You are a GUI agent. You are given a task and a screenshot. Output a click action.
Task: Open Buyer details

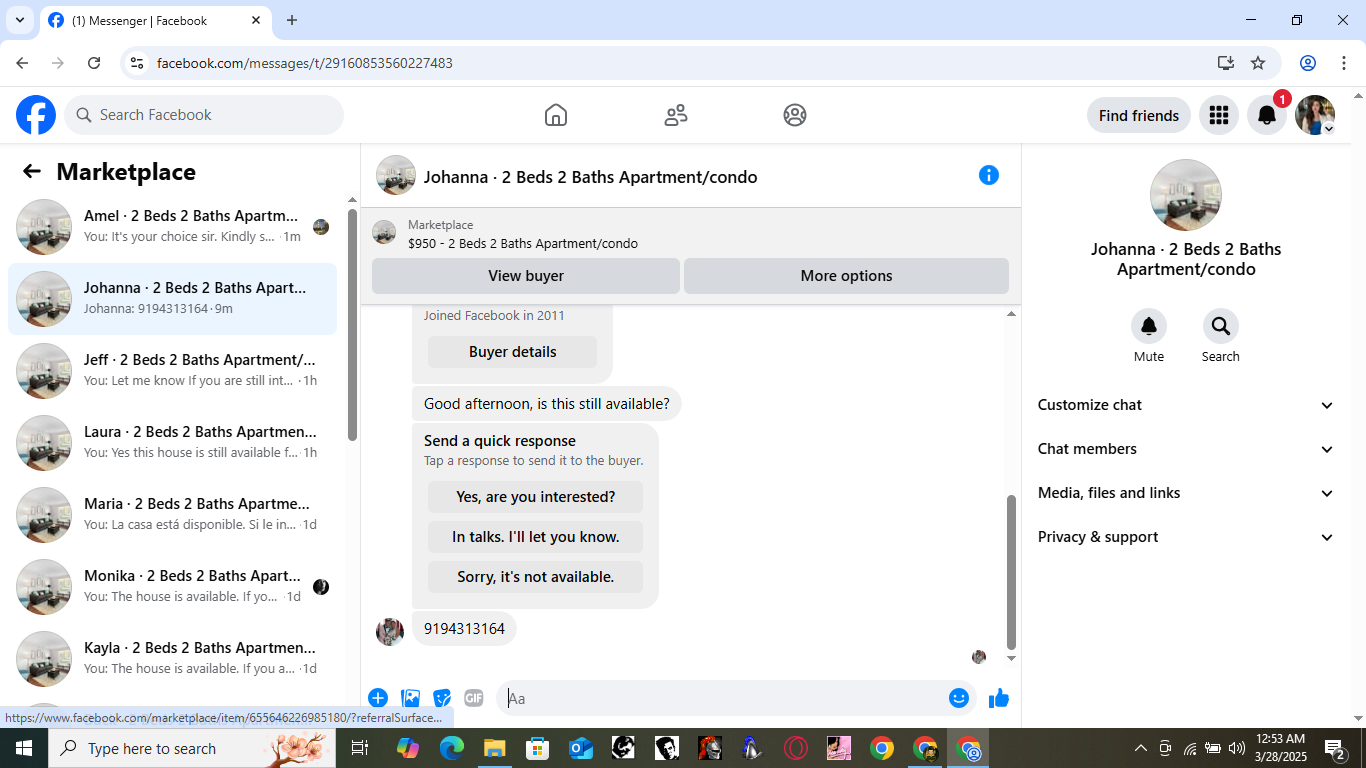click(512, 352)
